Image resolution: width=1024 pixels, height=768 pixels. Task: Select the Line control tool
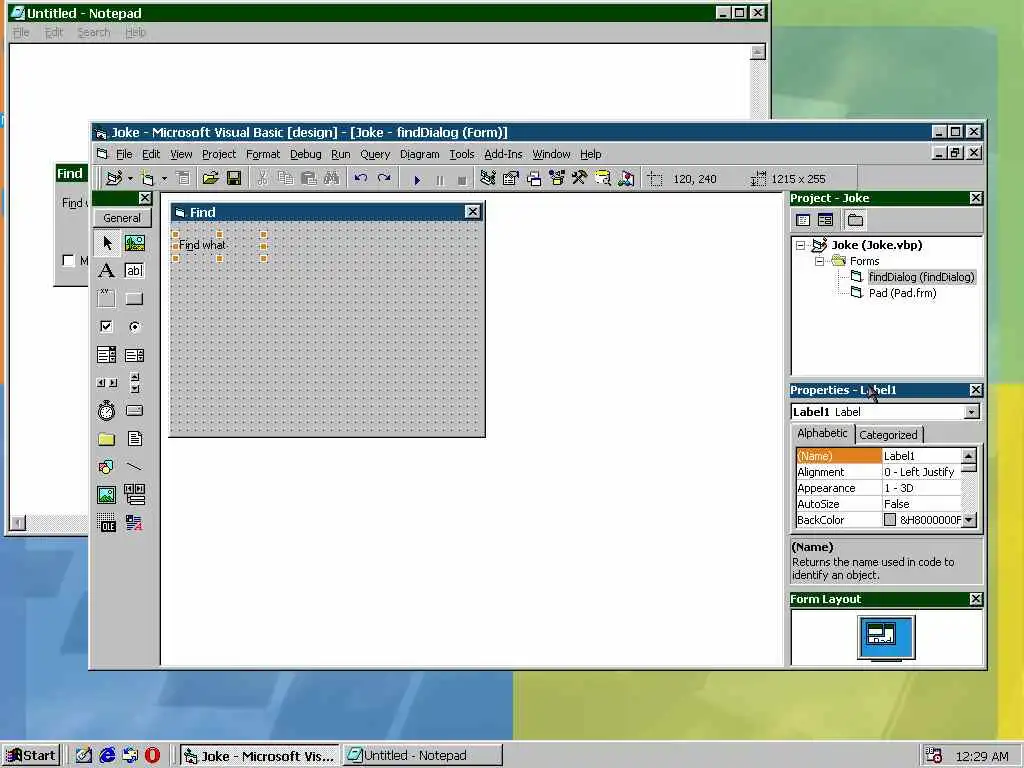pyautogui.click(x=135, y=467)
